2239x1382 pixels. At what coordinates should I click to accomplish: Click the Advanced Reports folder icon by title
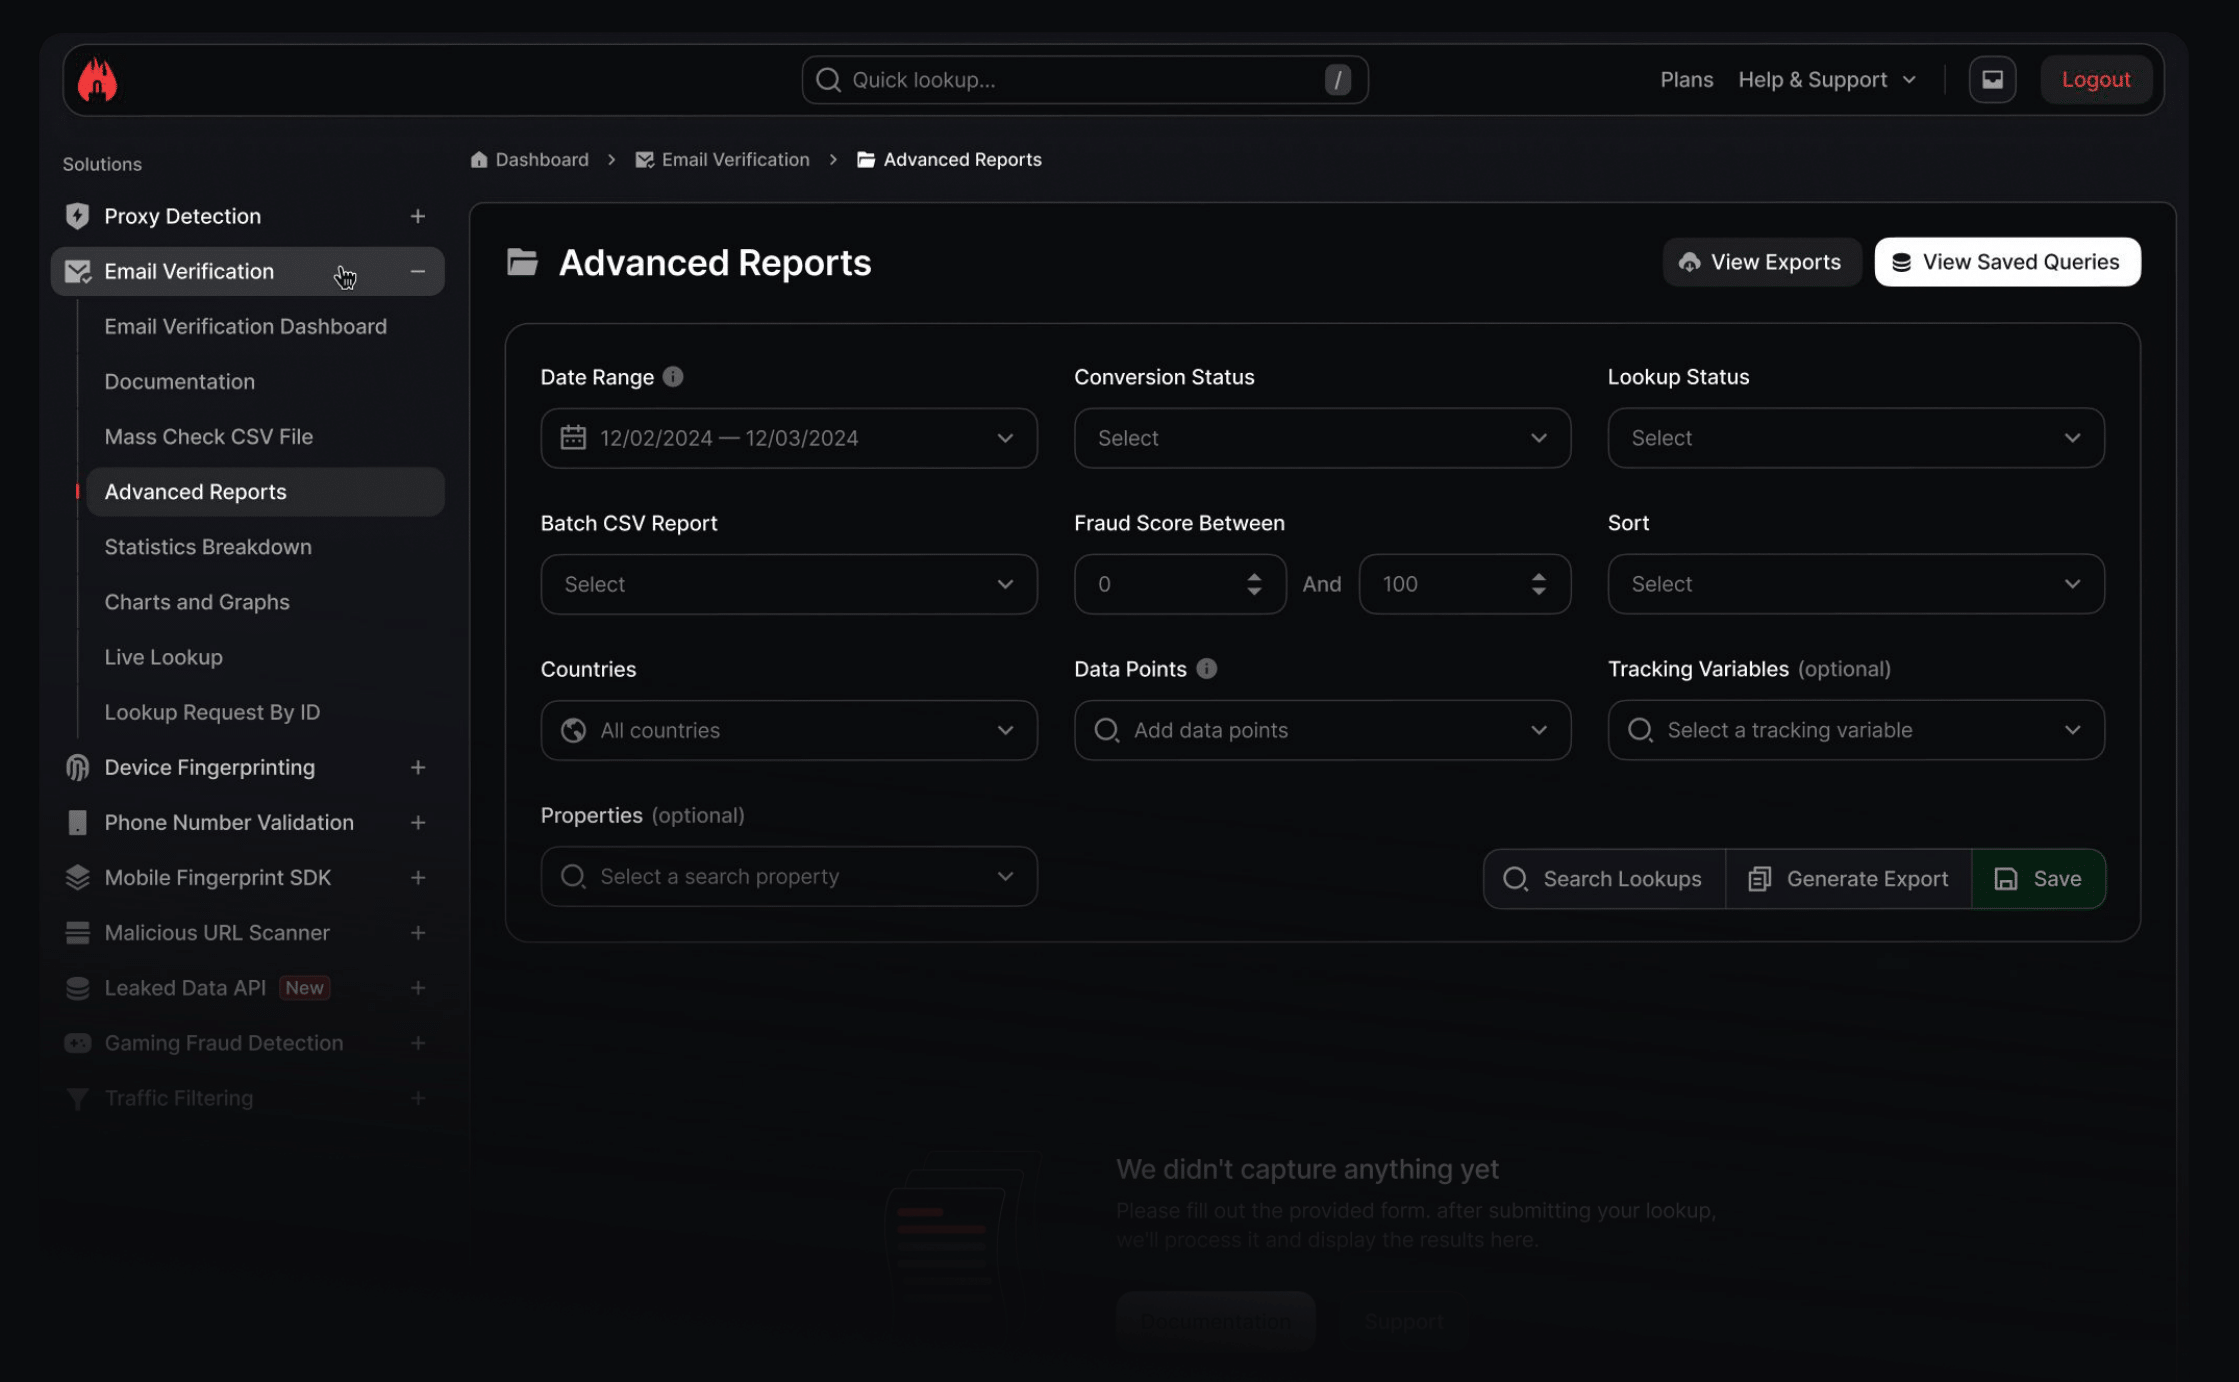click(522, 262)
